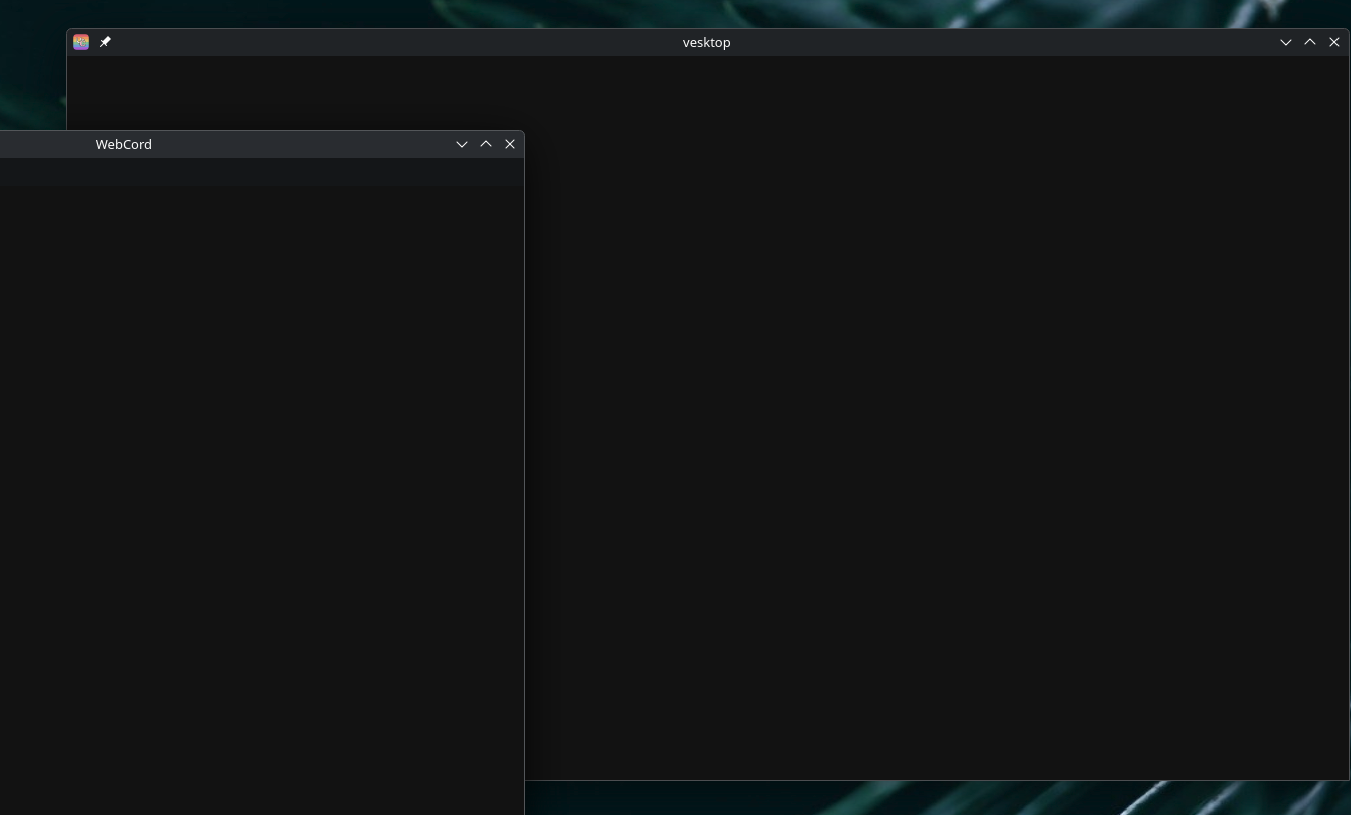
Task: Maximize the vesktop window
Action: pyautogui.click(x=1310, y=42)
